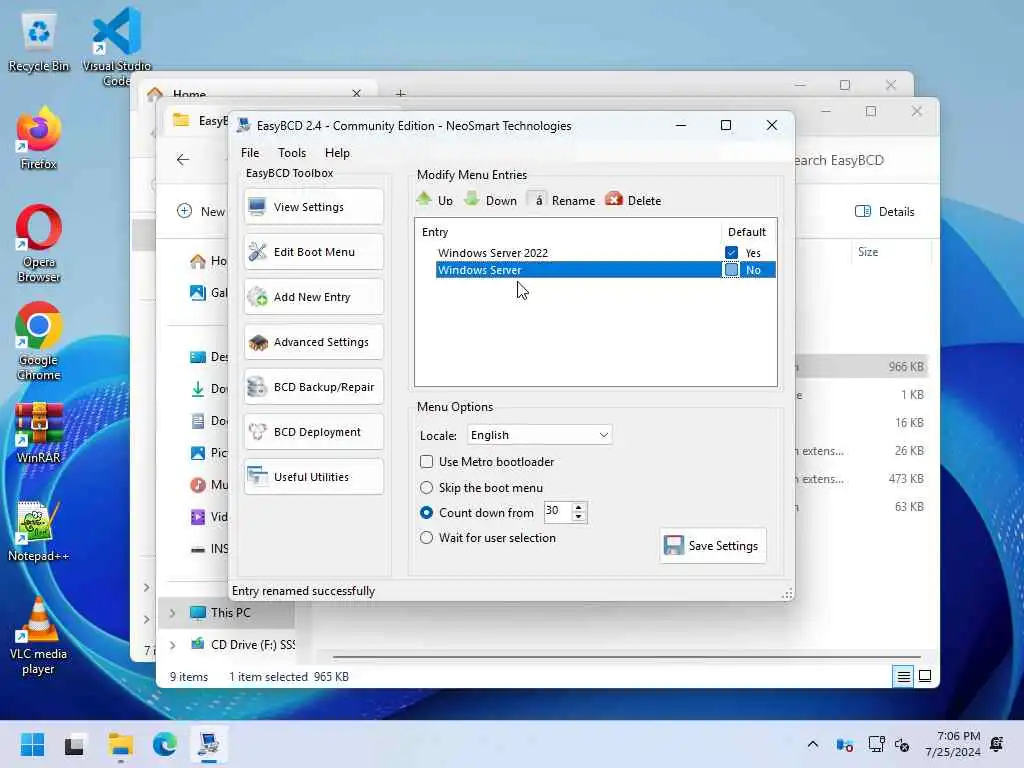The width and height of the screenshot is (1024, 768).
Task: Select Skip the boot menu option
Action: coord(426,488)
